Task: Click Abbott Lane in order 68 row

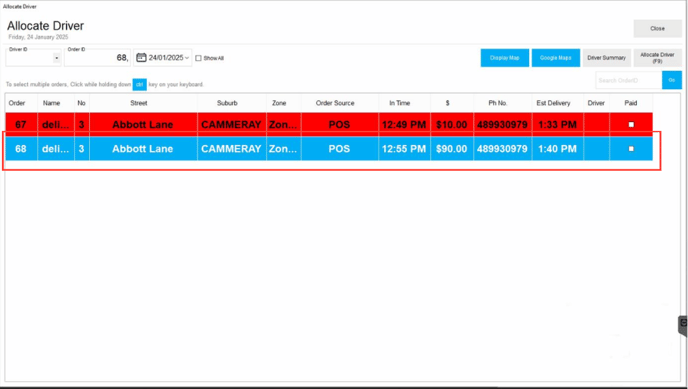Action: (x=143, y=149)
